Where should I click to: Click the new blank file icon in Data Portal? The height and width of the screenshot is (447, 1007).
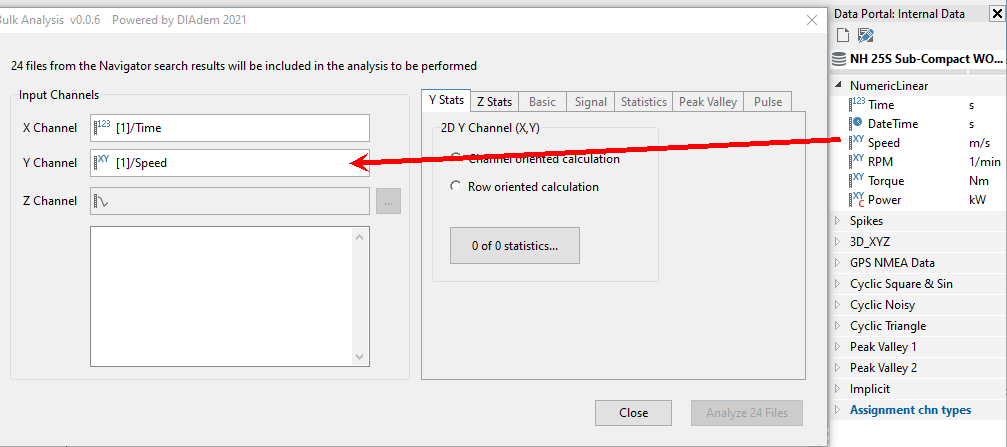842,36
